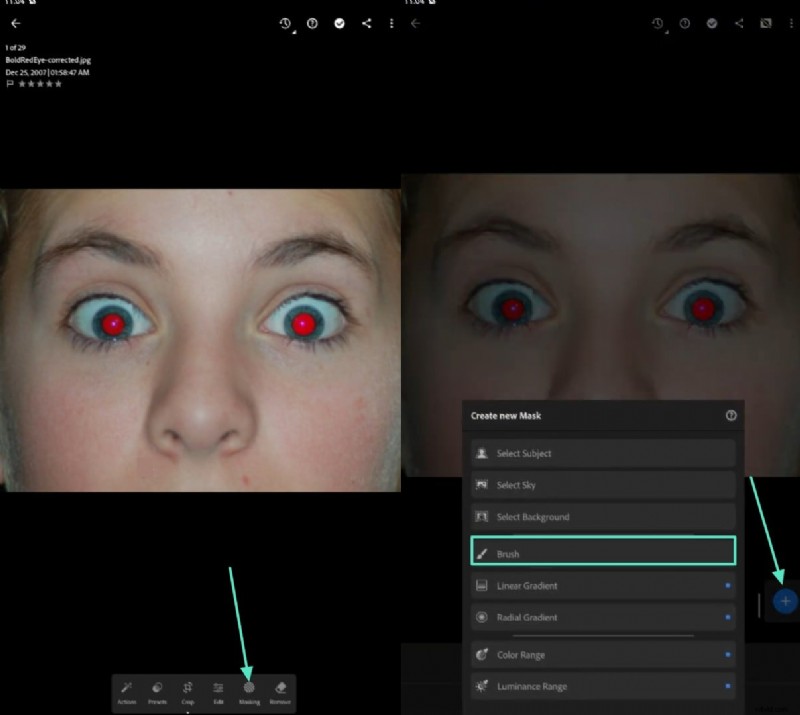
Task: Choose Select Background masking option
Action: (x=601, y=517)
